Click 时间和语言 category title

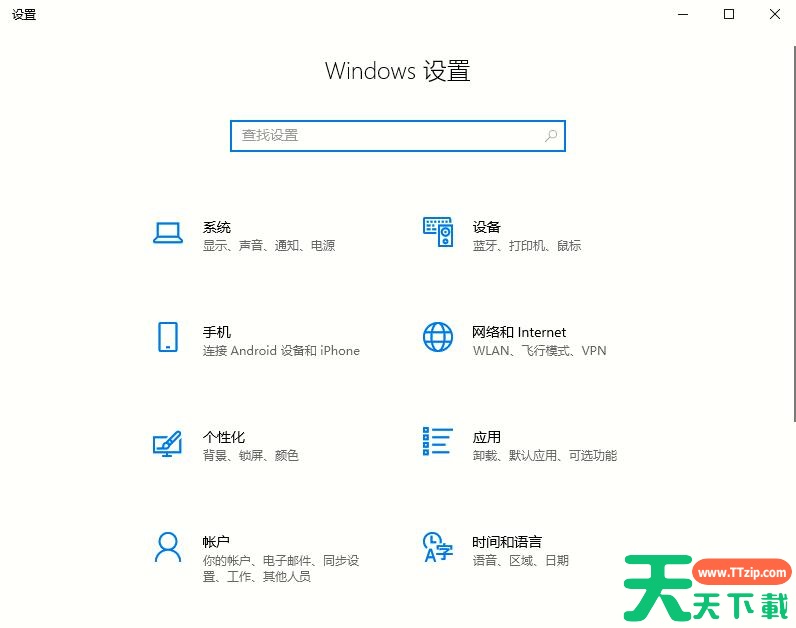point(507,542)
